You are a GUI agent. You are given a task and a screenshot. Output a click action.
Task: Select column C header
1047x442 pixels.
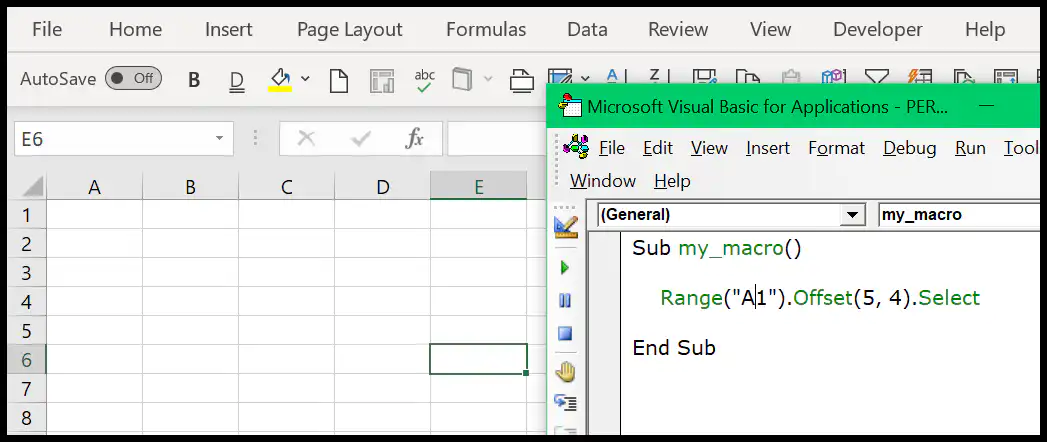pyautogui.click(x=286, y=187)
